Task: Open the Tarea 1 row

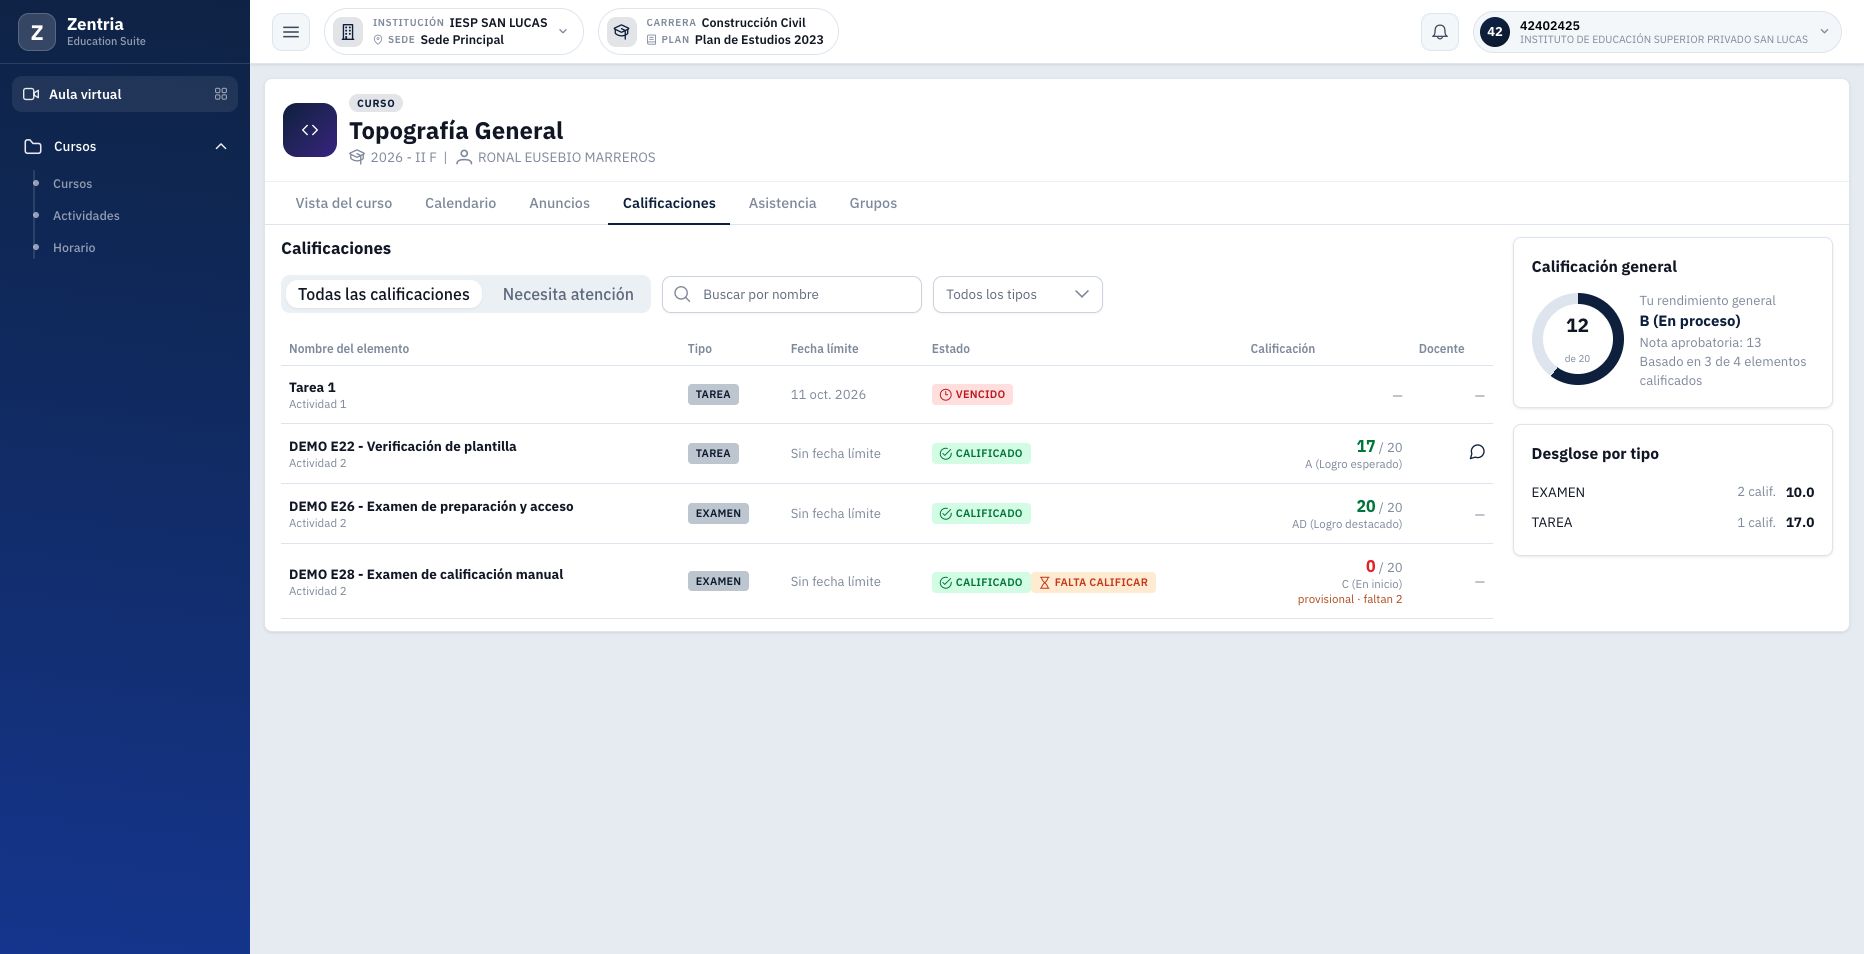Action: [887, 395]
